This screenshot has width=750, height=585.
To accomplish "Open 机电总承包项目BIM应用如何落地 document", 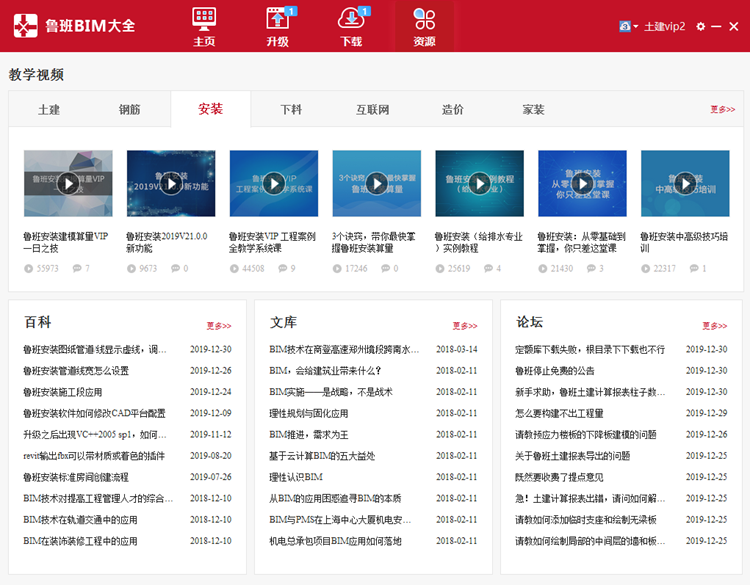I will [335, 541].
